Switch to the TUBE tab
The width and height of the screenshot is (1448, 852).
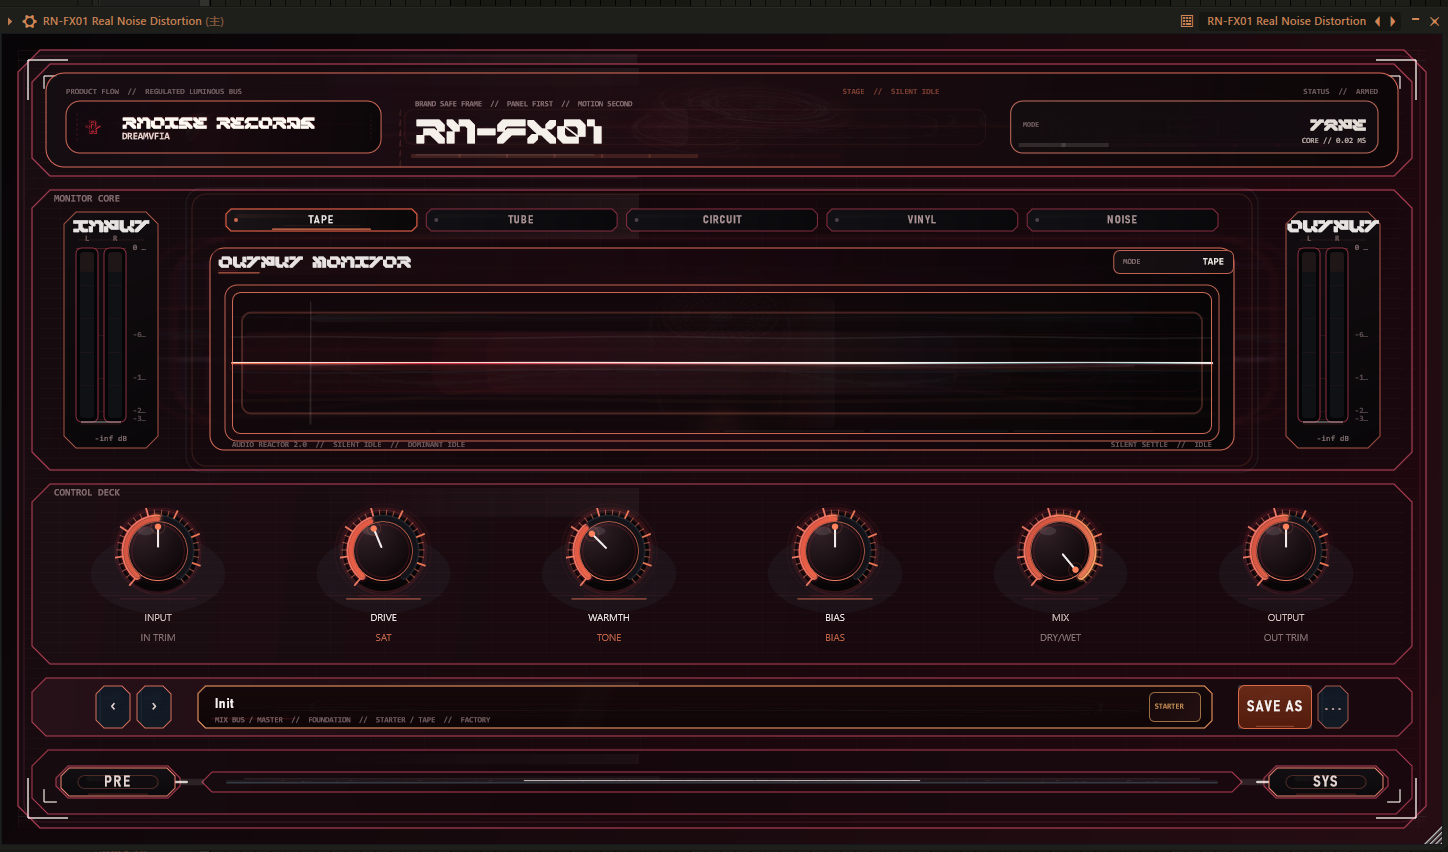[x=521, y=220]
